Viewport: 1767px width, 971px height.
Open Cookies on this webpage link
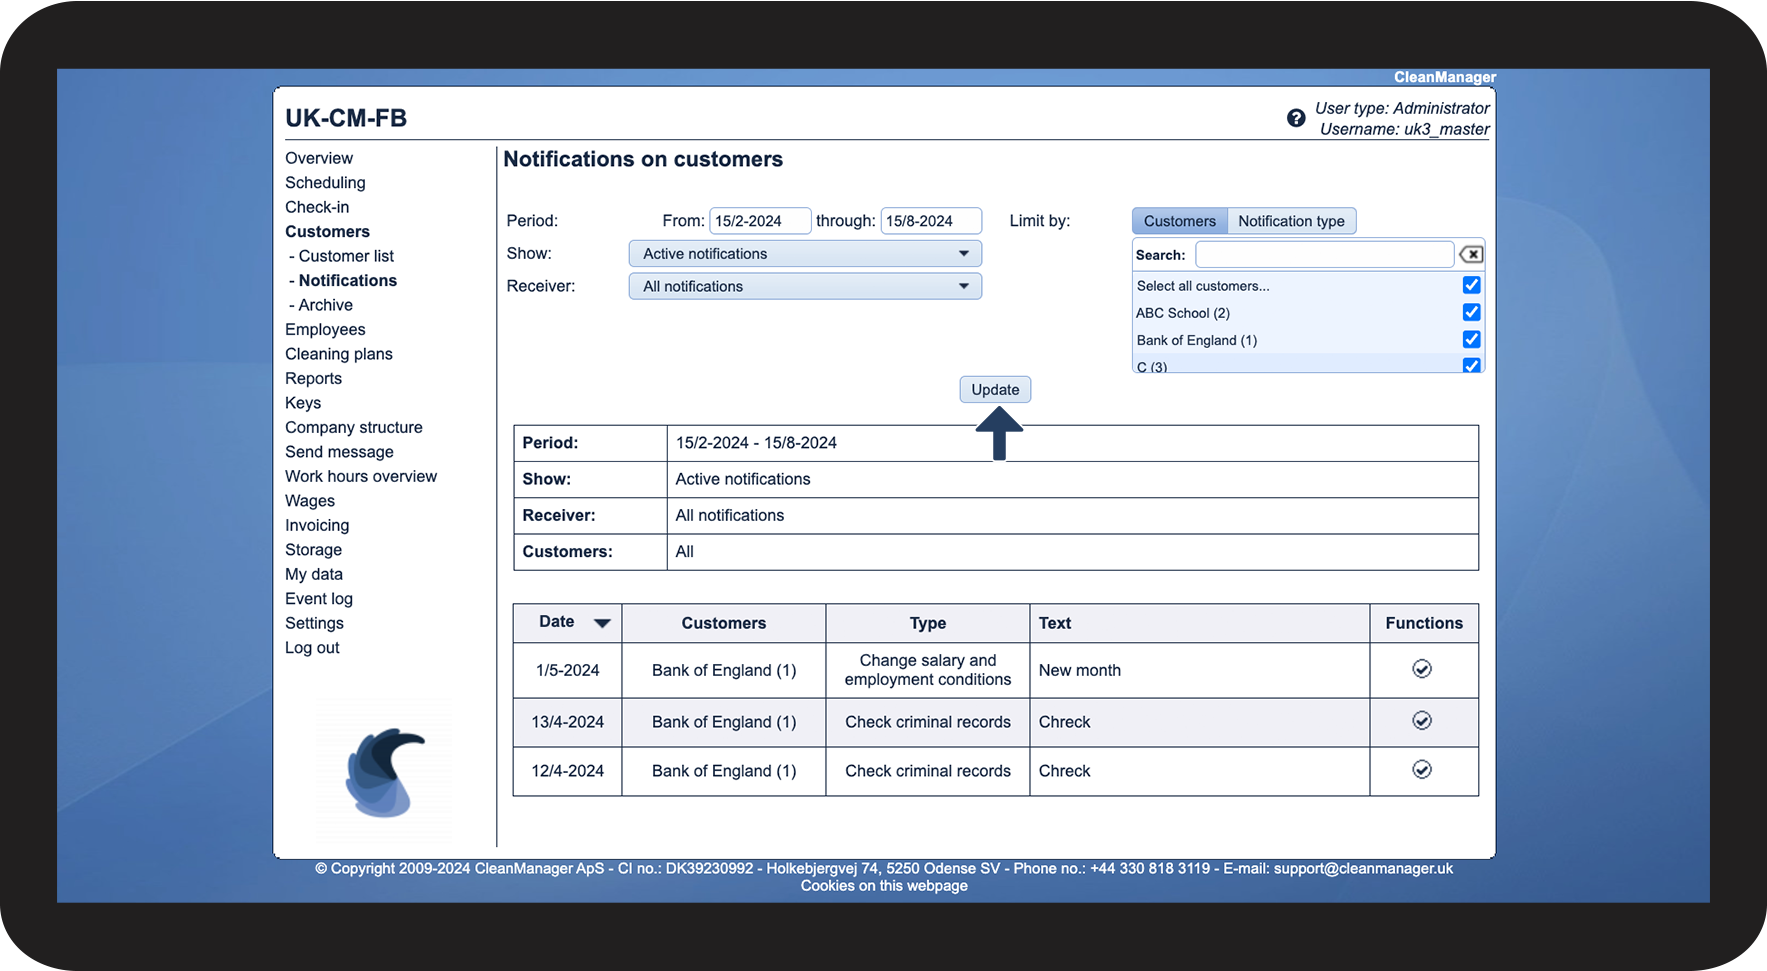pyautogui.click(x=884, y=886)
